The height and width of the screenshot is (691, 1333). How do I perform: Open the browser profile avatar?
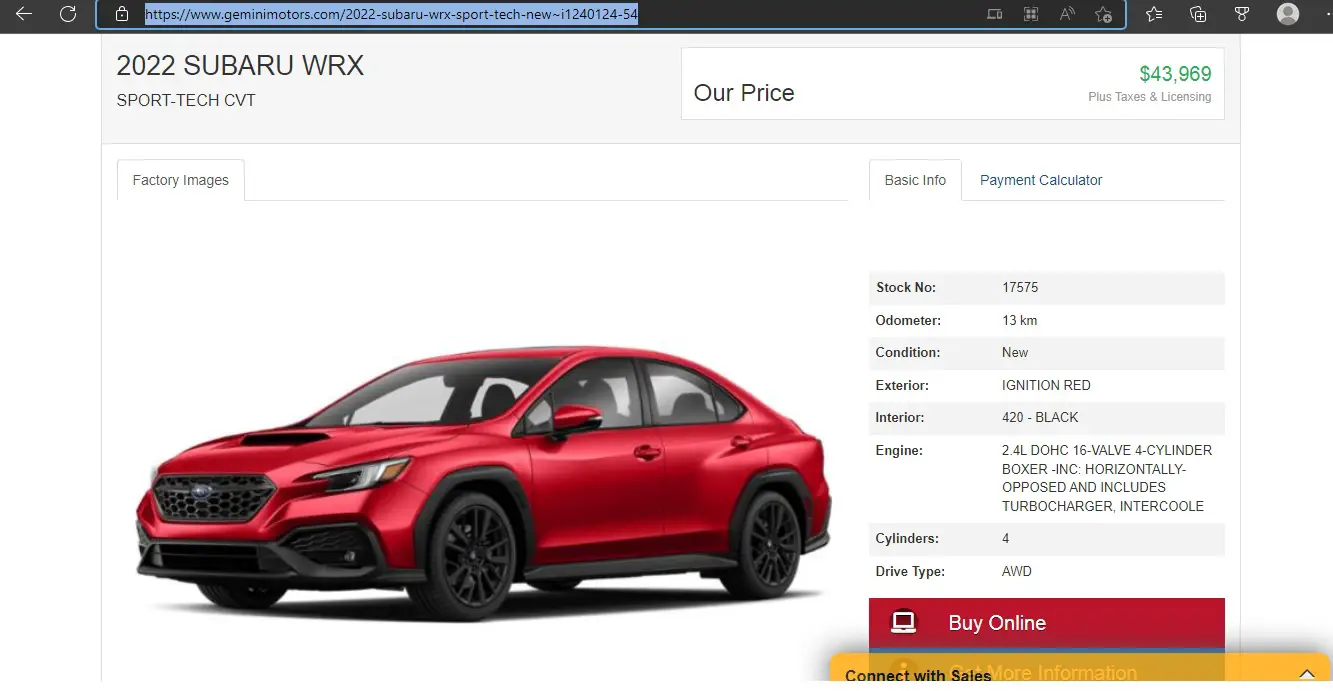point(1288,14)
